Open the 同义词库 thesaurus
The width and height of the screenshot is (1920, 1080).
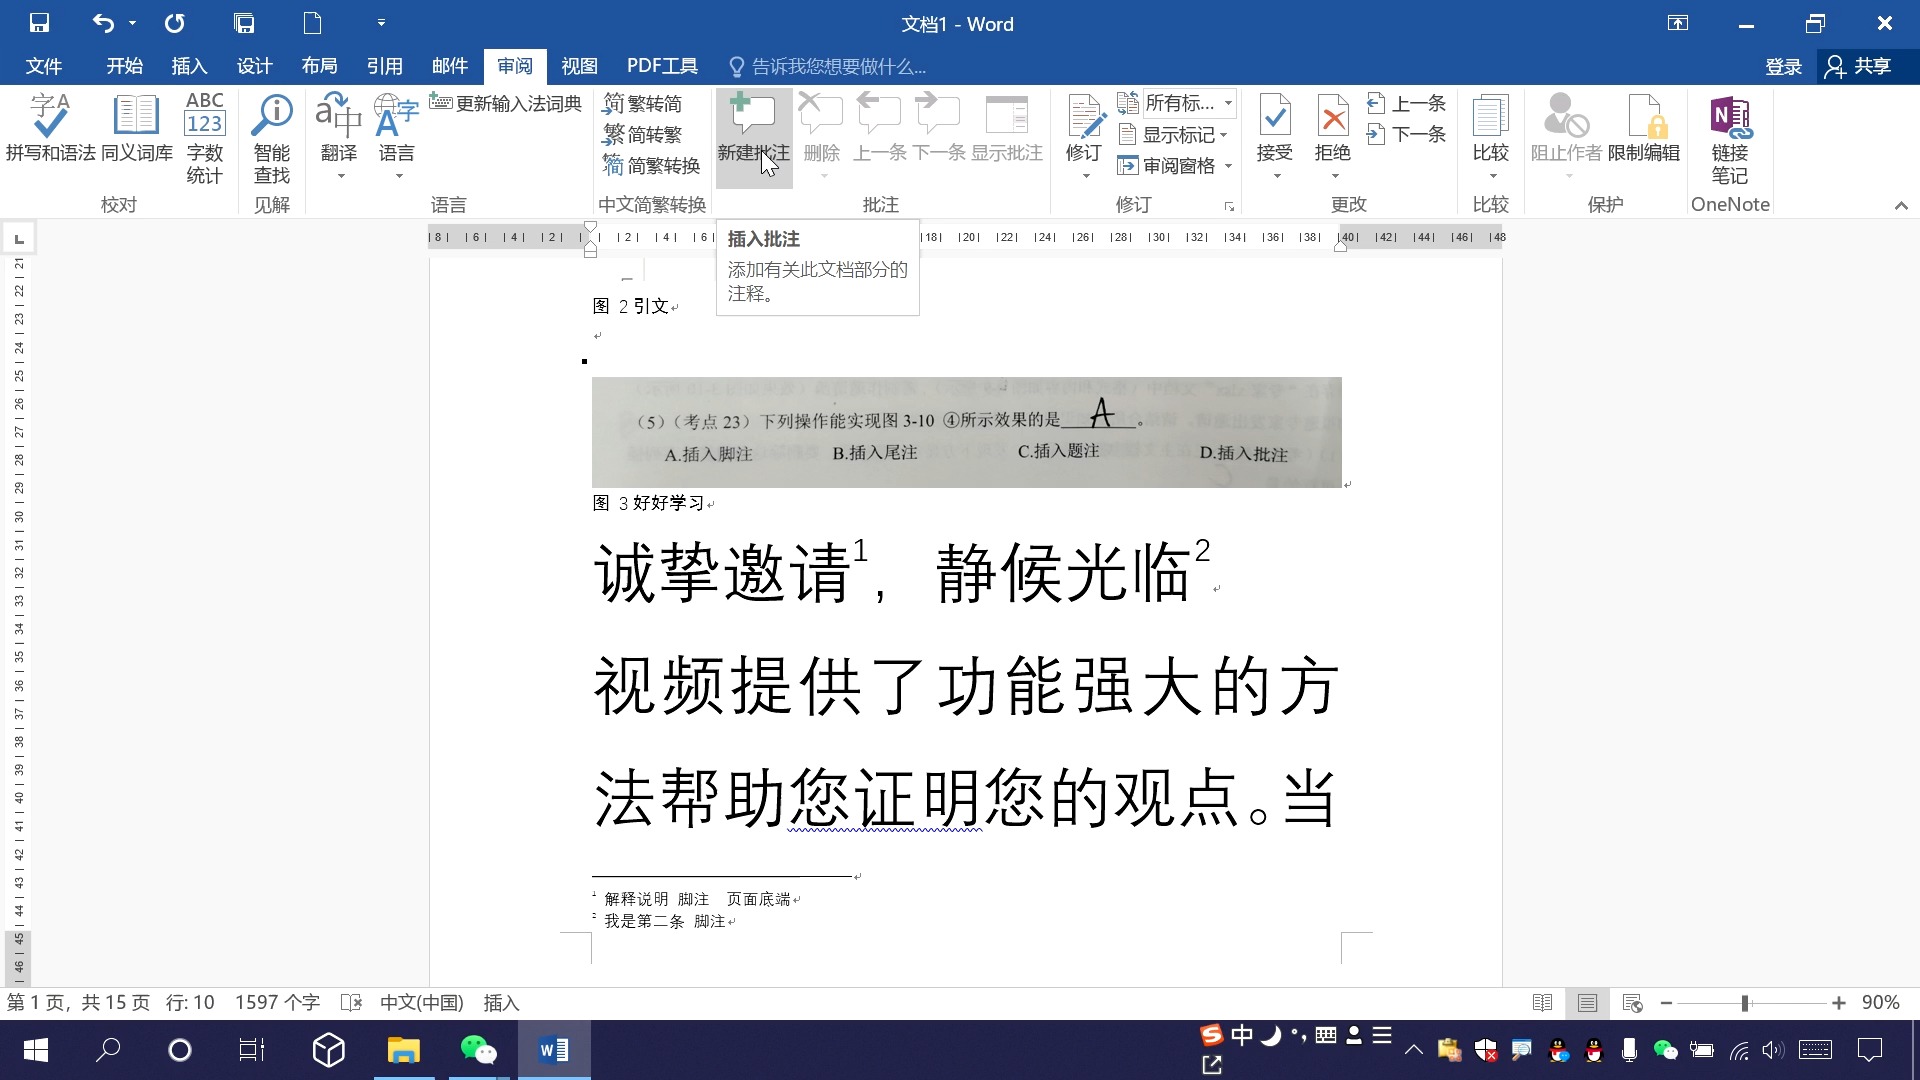coord(137,130)
